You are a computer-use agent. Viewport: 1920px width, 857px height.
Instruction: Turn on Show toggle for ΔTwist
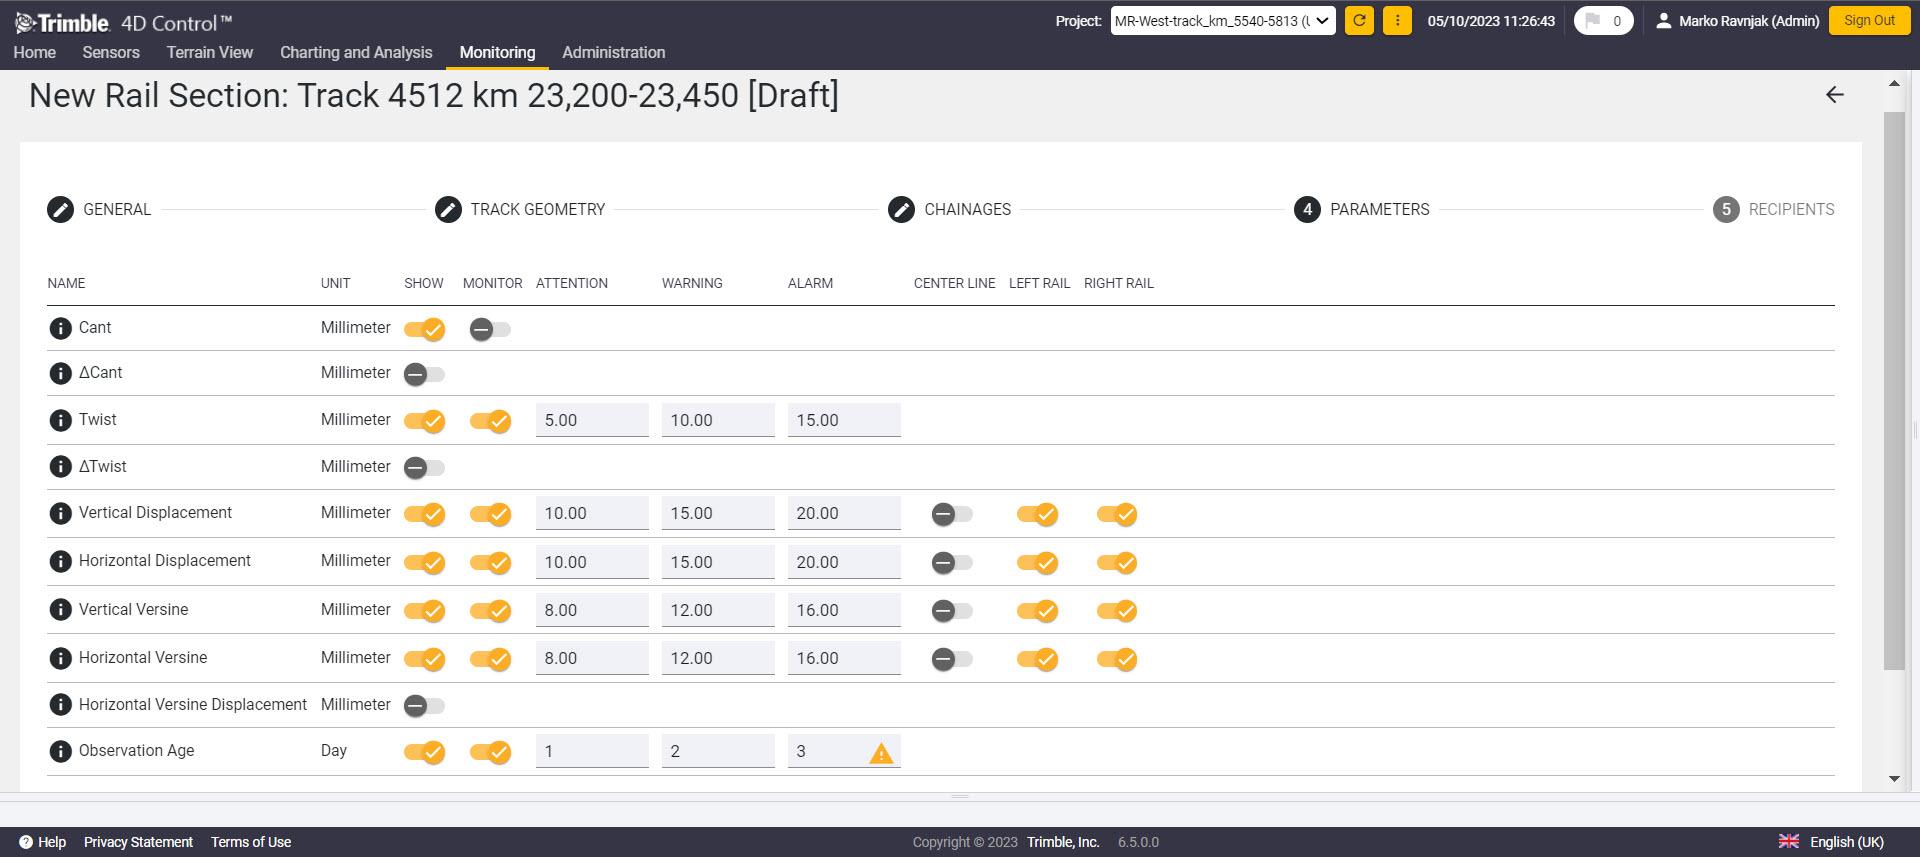424,468
